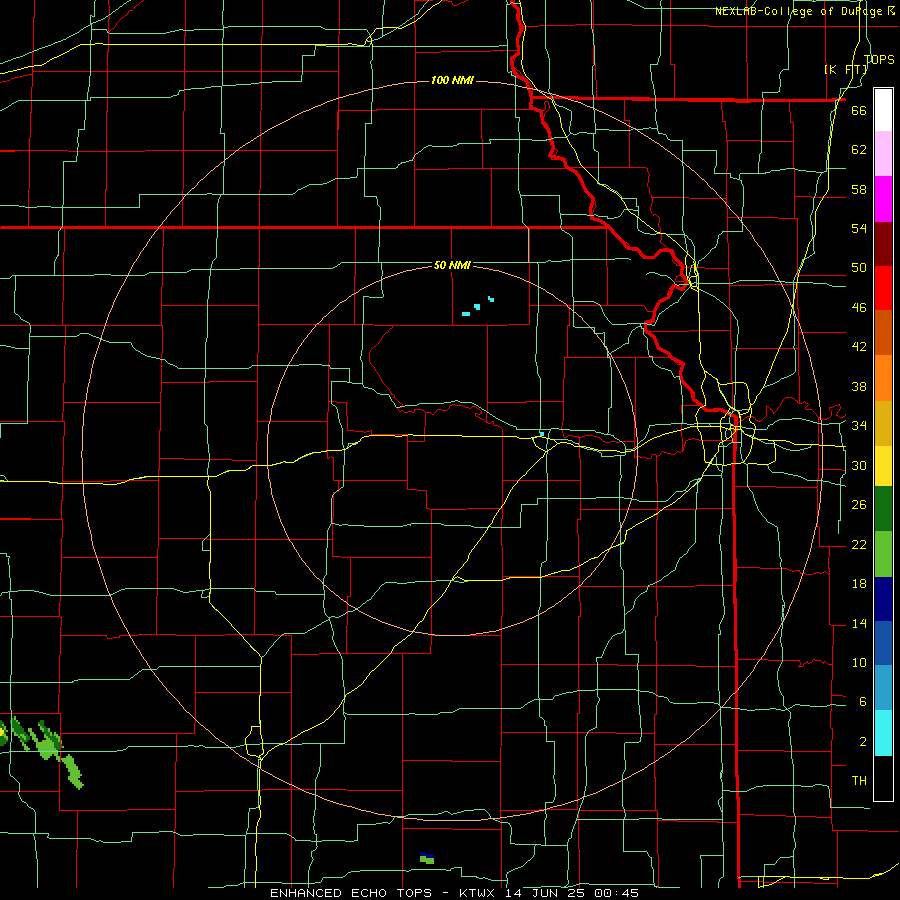Image resolution: width=900 pixels, height=900 pixels.
Task: Click the 100 NMI range ring label
Action: point(452,80)
